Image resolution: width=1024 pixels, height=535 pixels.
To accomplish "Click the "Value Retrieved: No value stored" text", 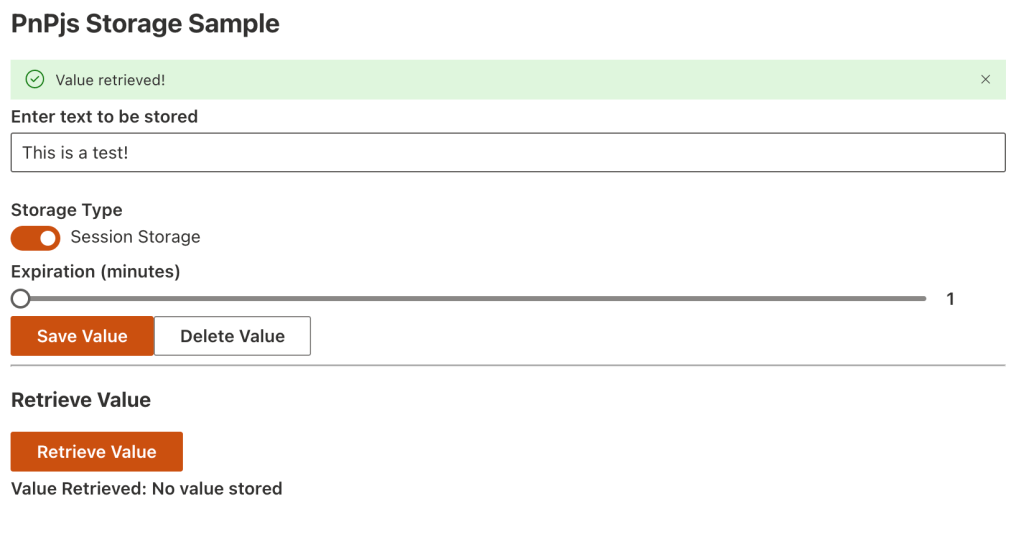I will [146, 489].
